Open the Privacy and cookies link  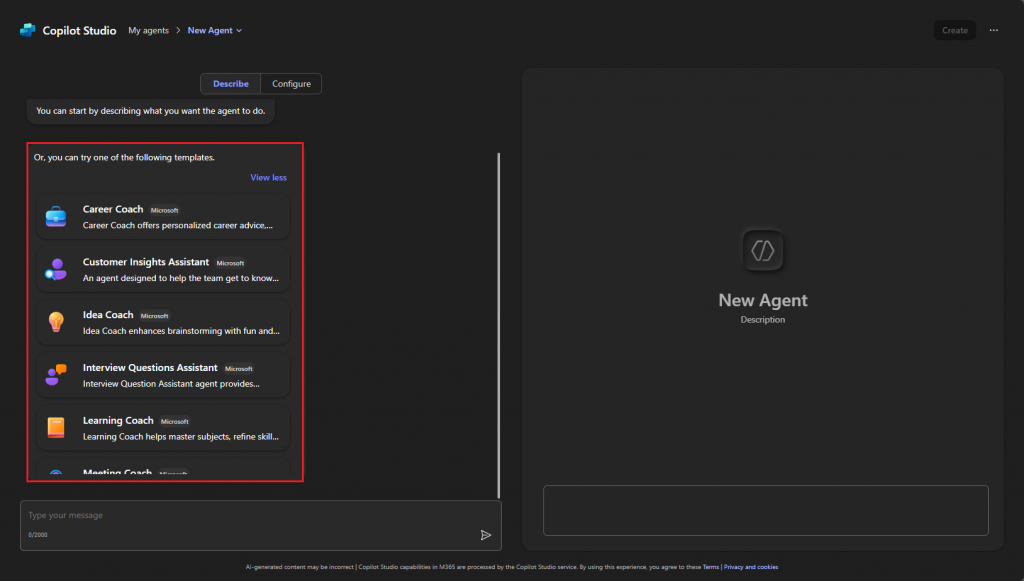(751, 567)
